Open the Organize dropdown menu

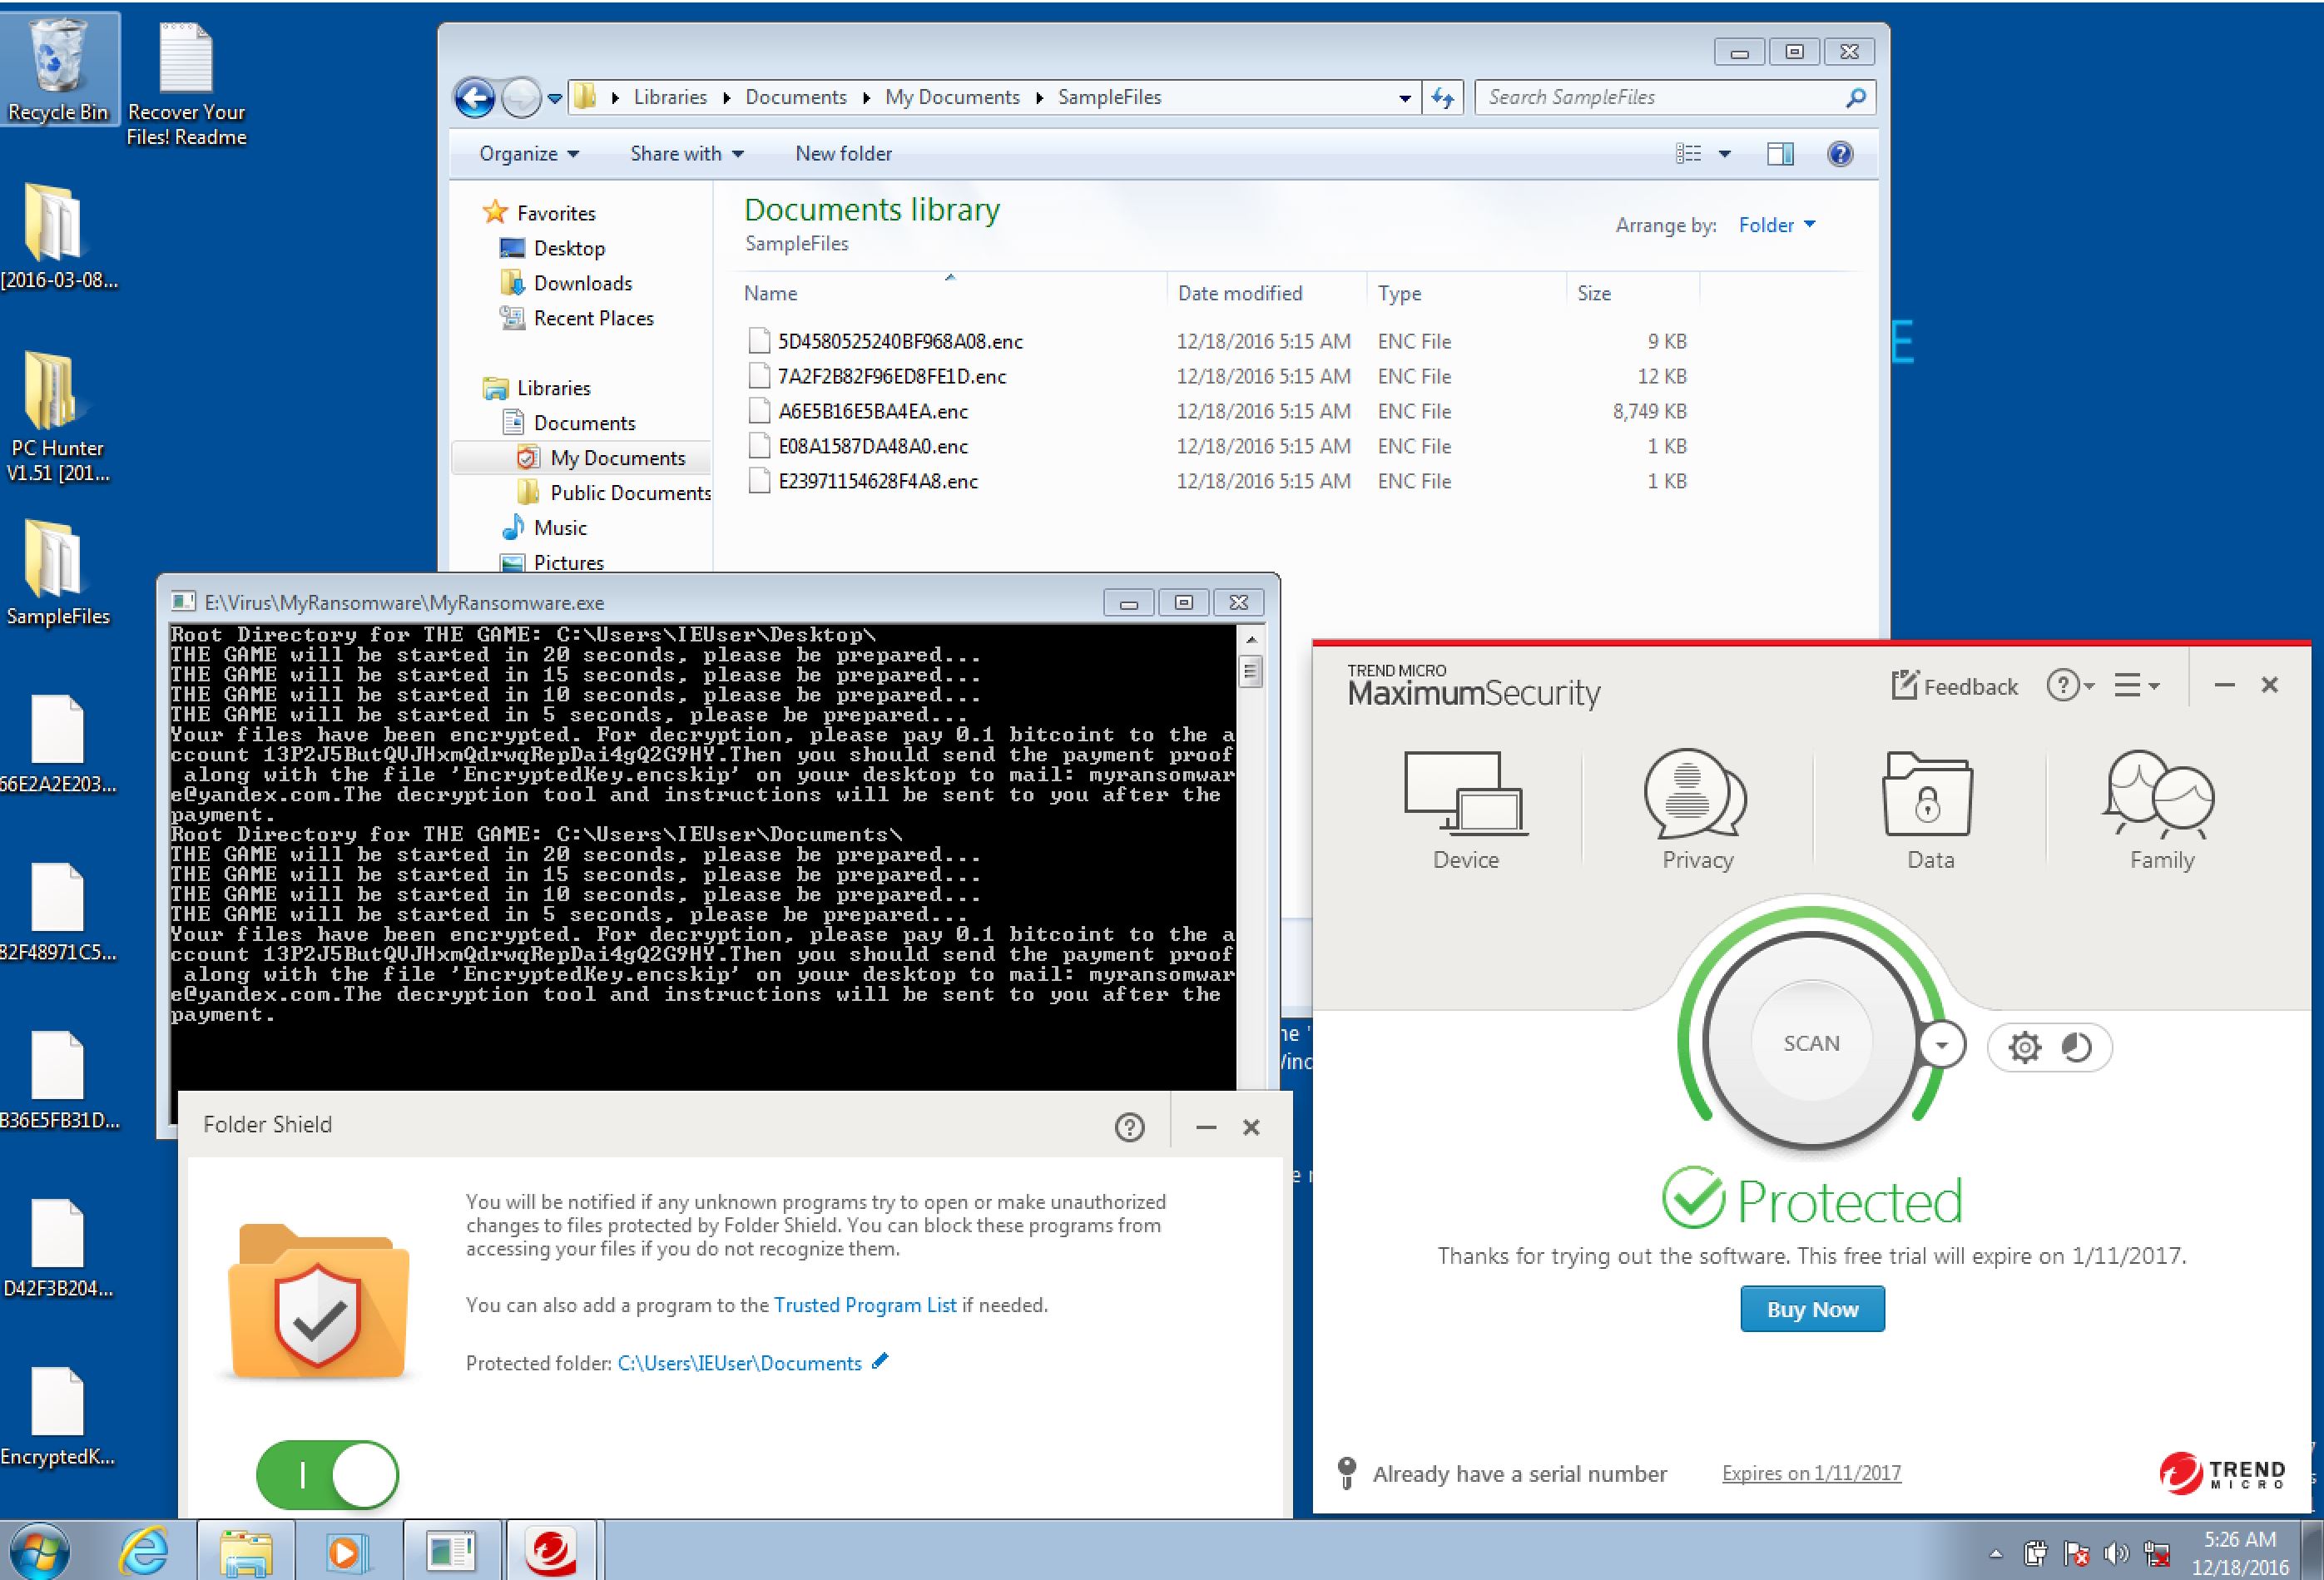(528, 154)
